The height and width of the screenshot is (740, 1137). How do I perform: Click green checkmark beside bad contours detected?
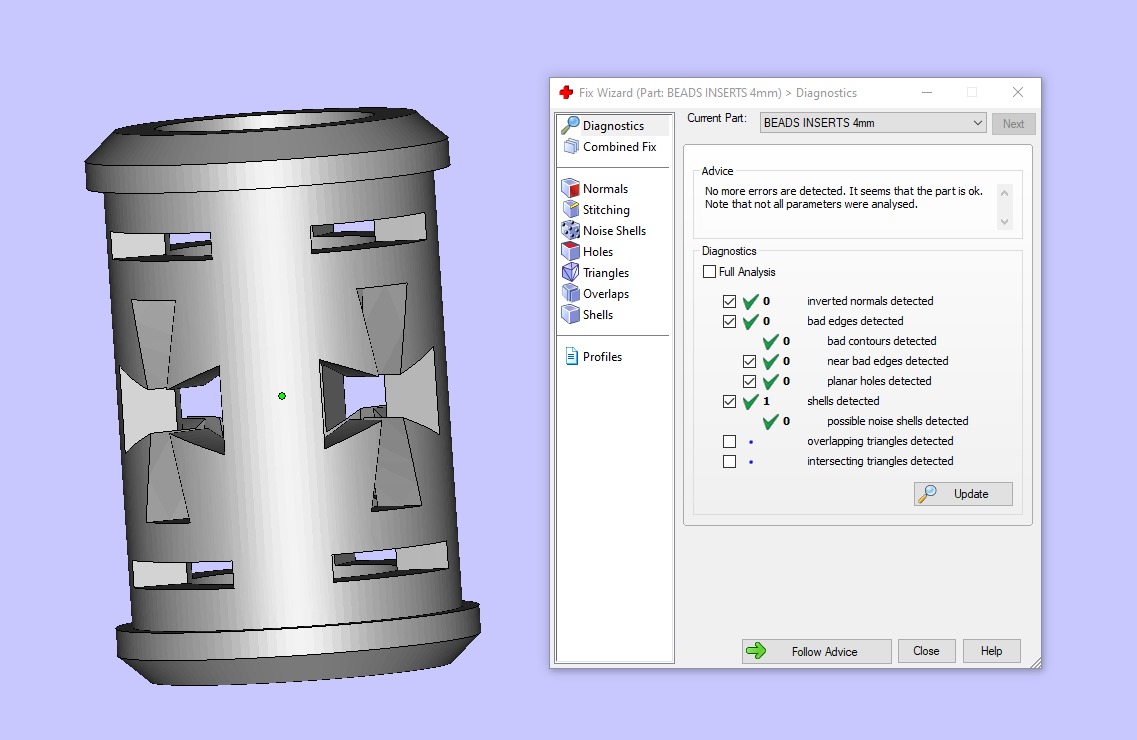tap(771, 341)
